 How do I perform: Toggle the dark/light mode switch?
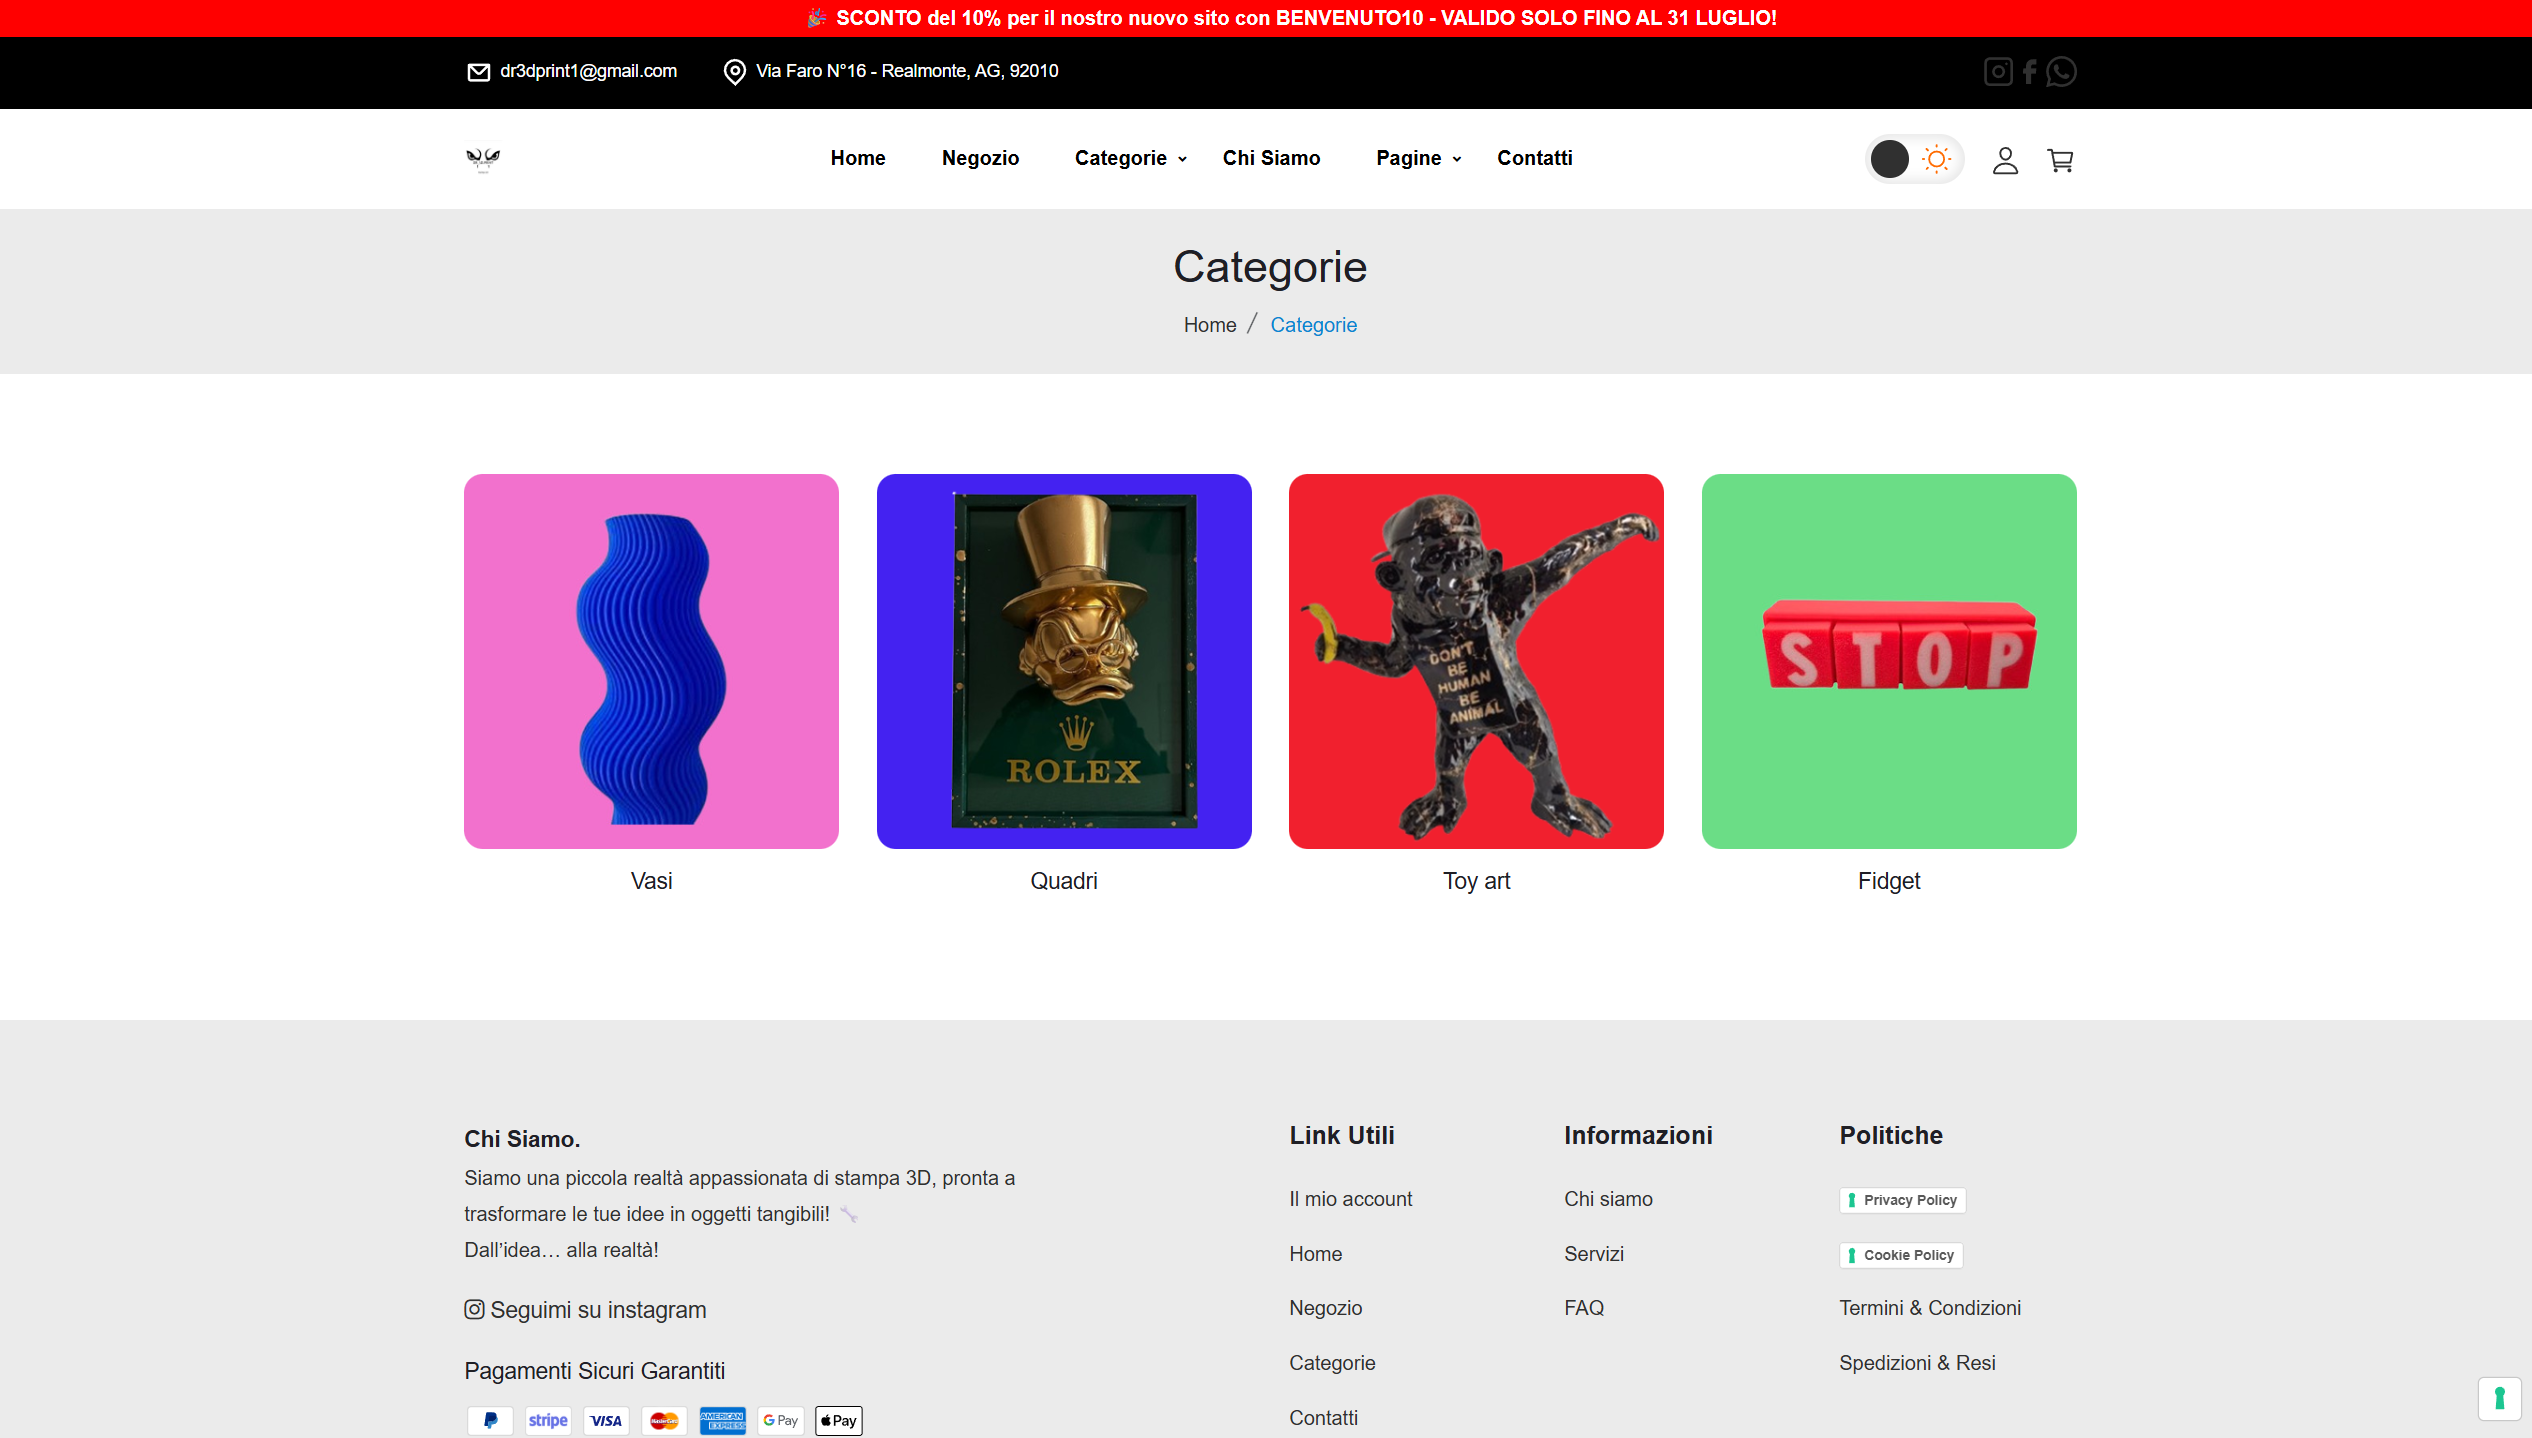point(1912,158)
